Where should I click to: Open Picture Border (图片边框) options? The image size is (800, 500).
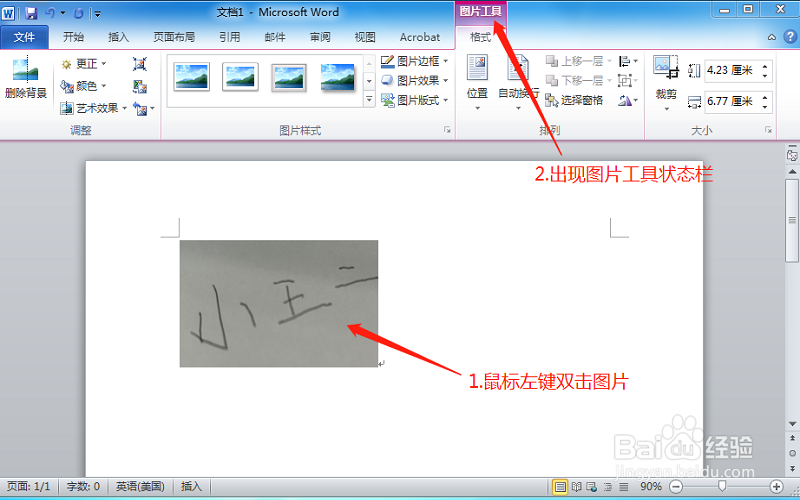pos(415,61)
